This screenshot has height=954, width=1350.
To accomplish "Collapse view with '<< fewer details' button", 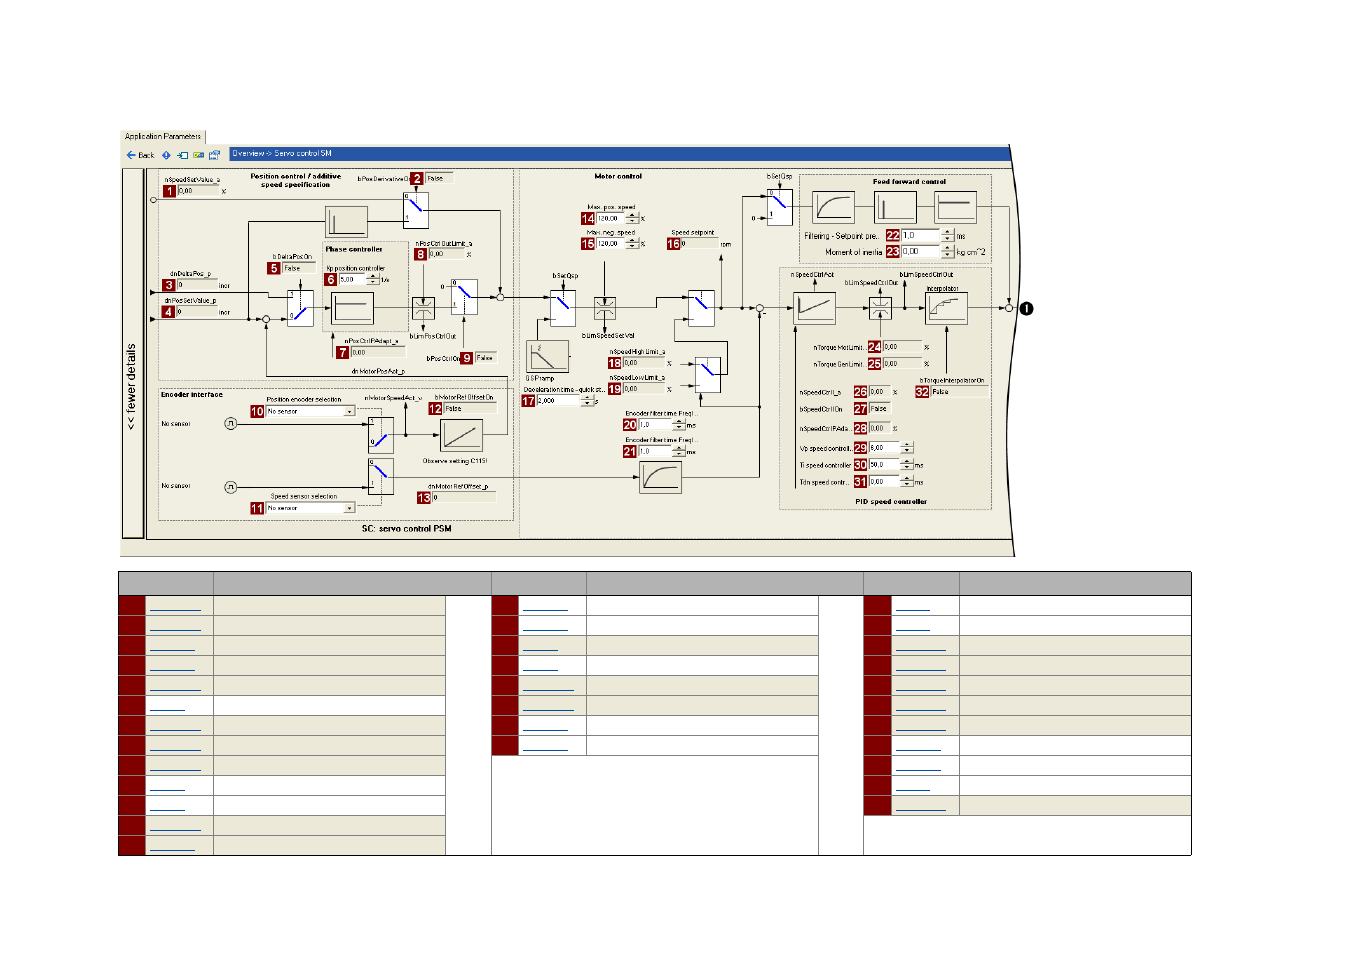I will pos(131,353).
